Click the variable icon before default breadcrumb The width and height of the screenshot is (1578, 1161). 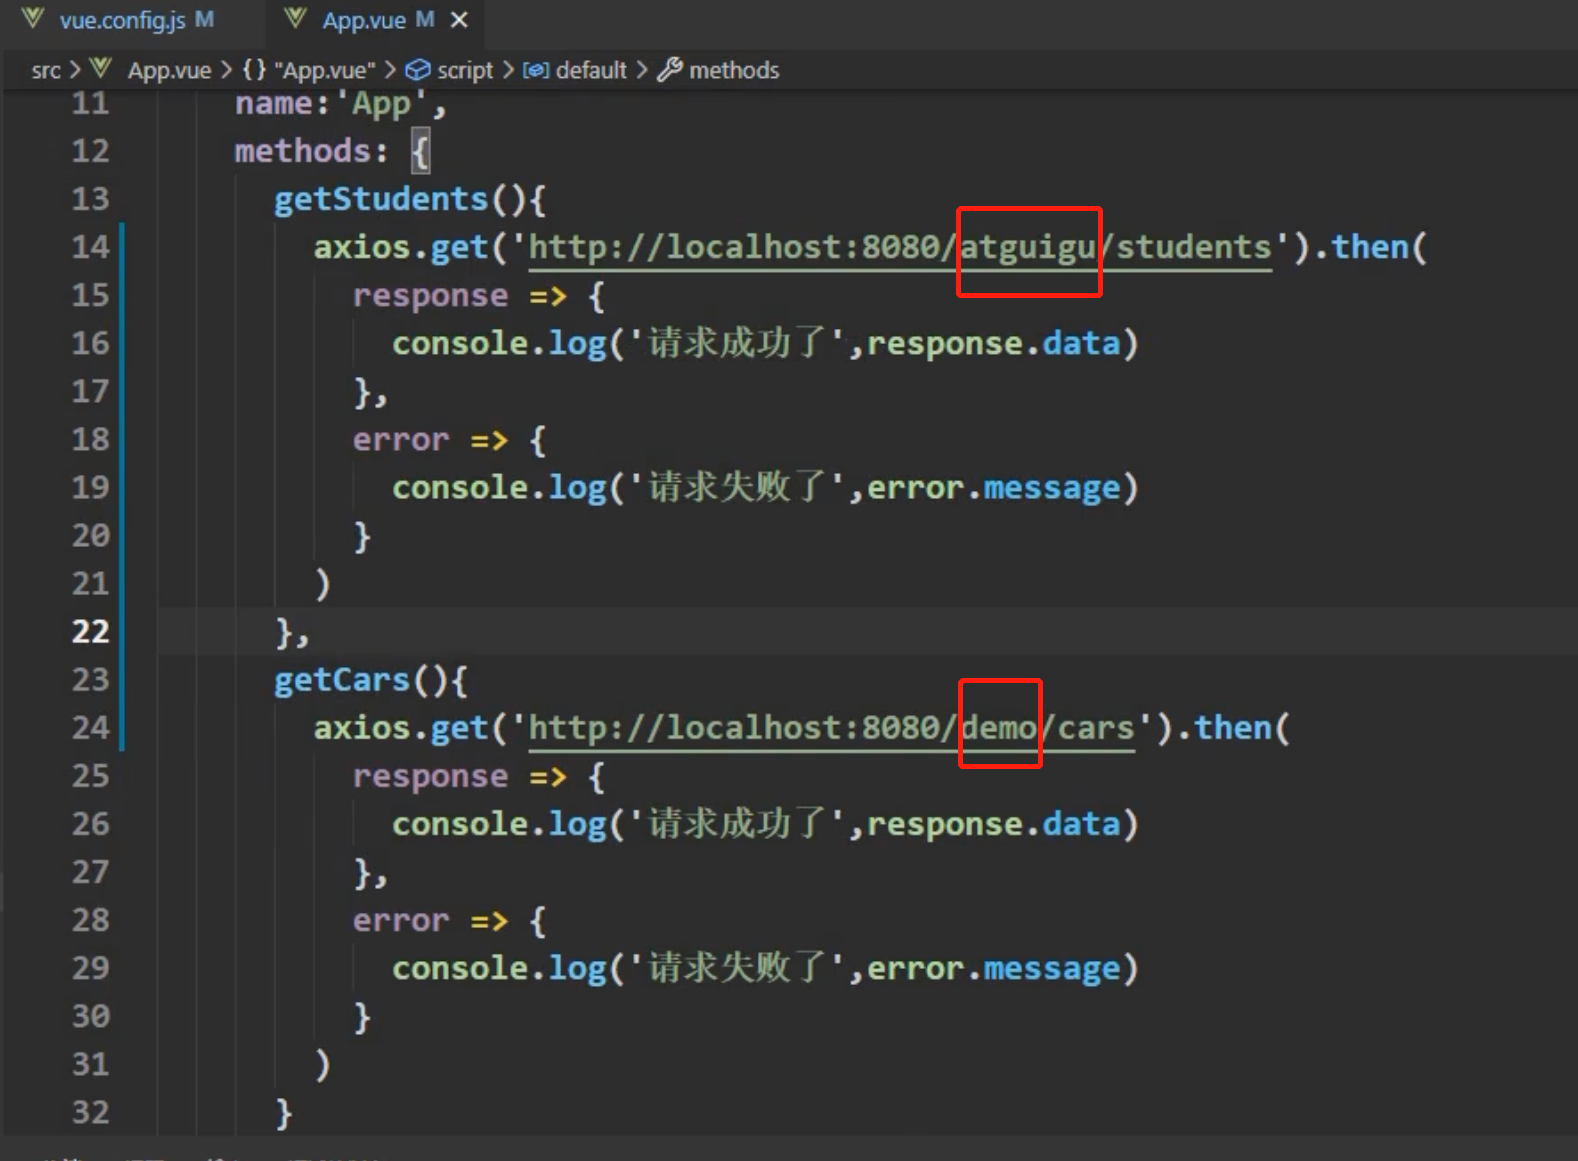pos(536,70)
